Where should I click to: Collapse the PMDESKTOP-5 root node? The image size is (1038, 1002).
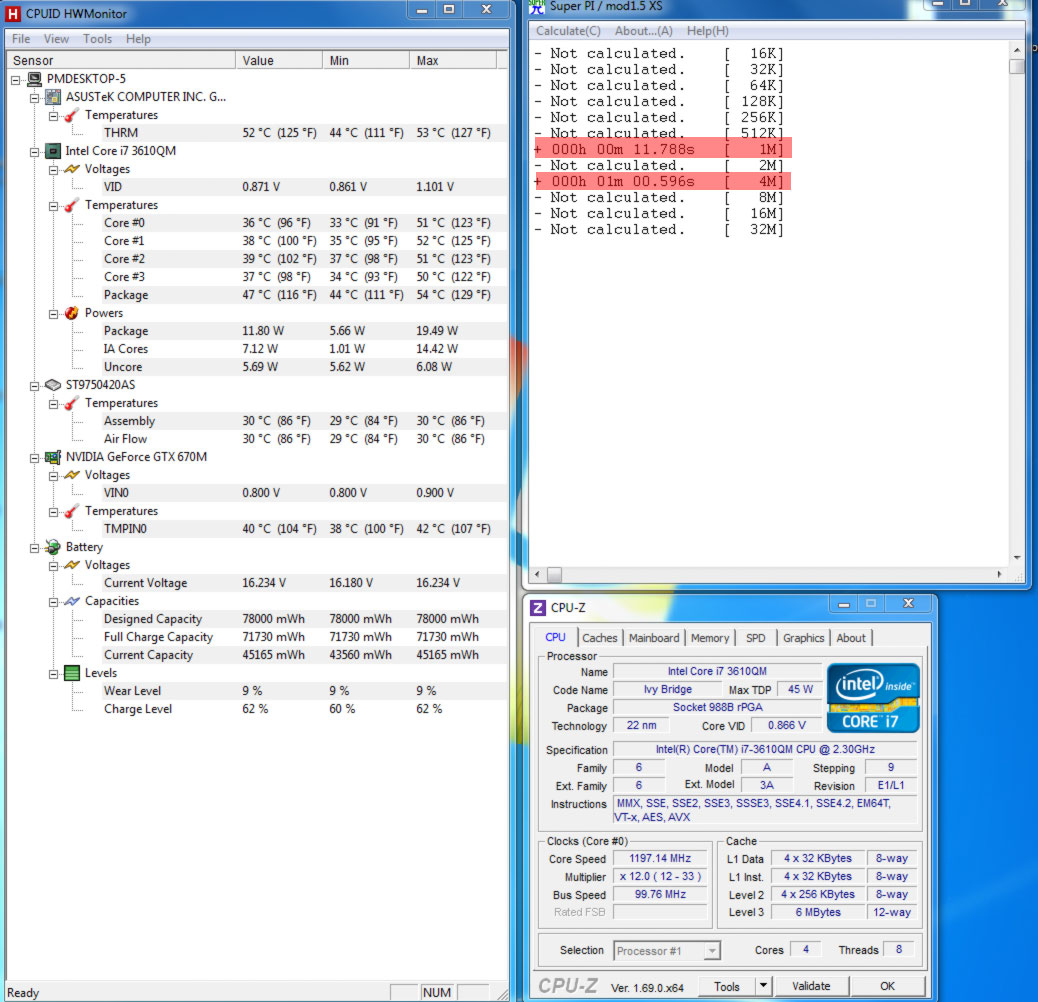(15, 80)
